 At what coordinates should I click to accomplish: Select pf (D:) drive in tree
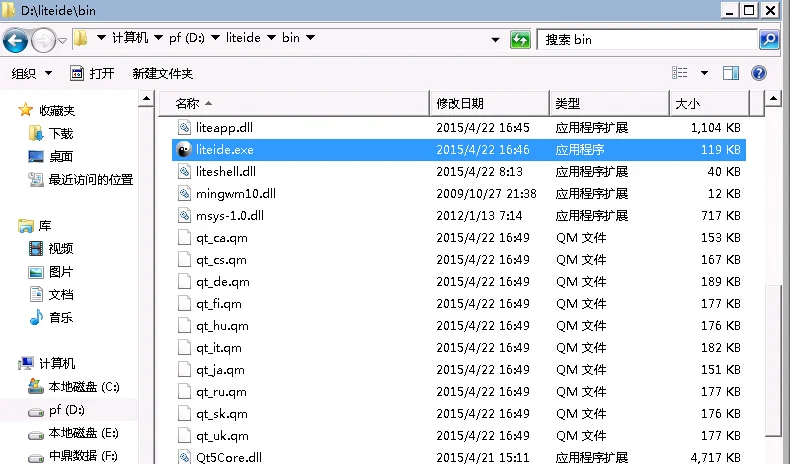(x=67, y=410)
